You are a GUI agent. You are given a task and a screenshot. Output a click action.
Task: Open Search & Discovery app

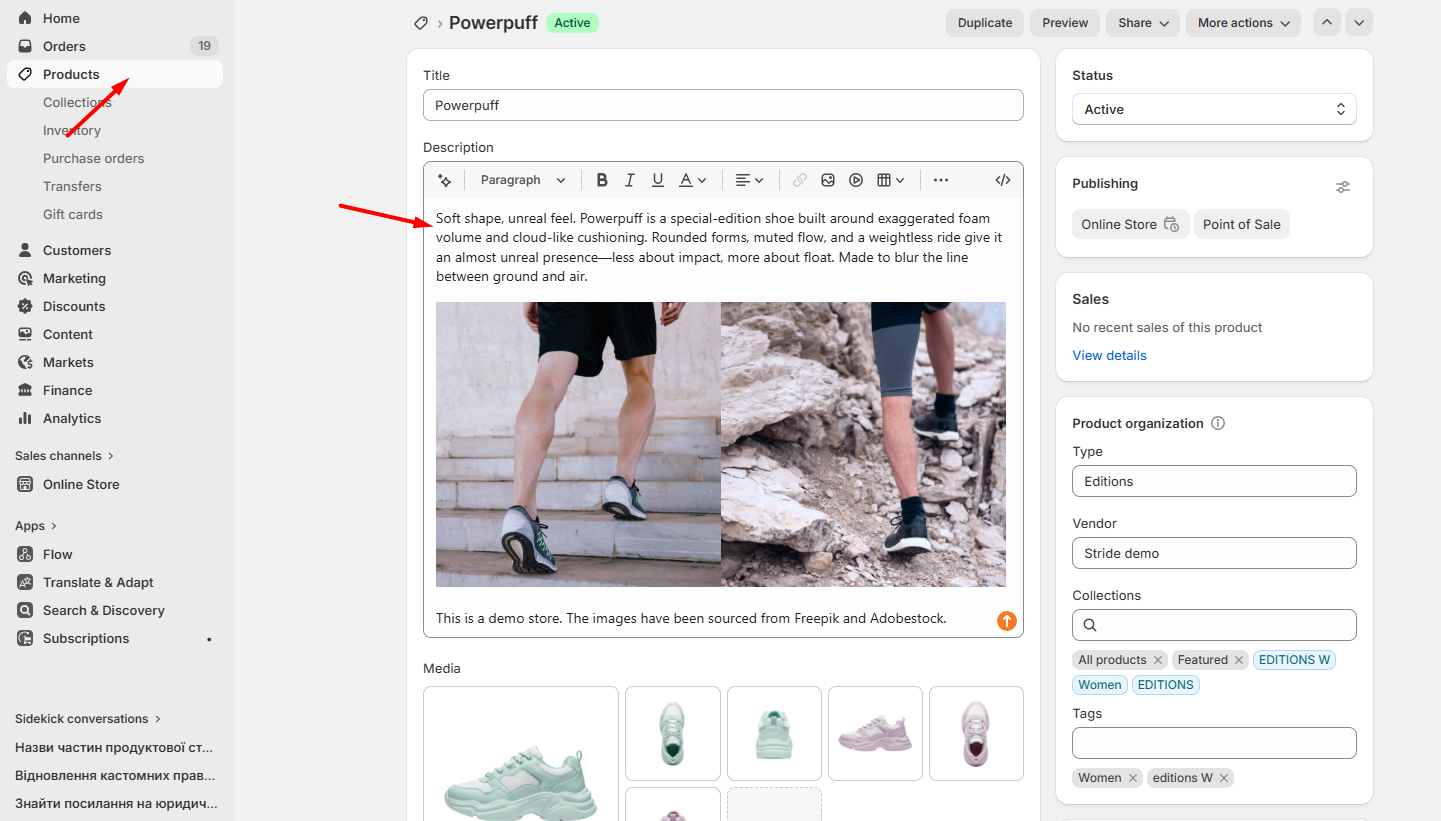pos(115,610)
